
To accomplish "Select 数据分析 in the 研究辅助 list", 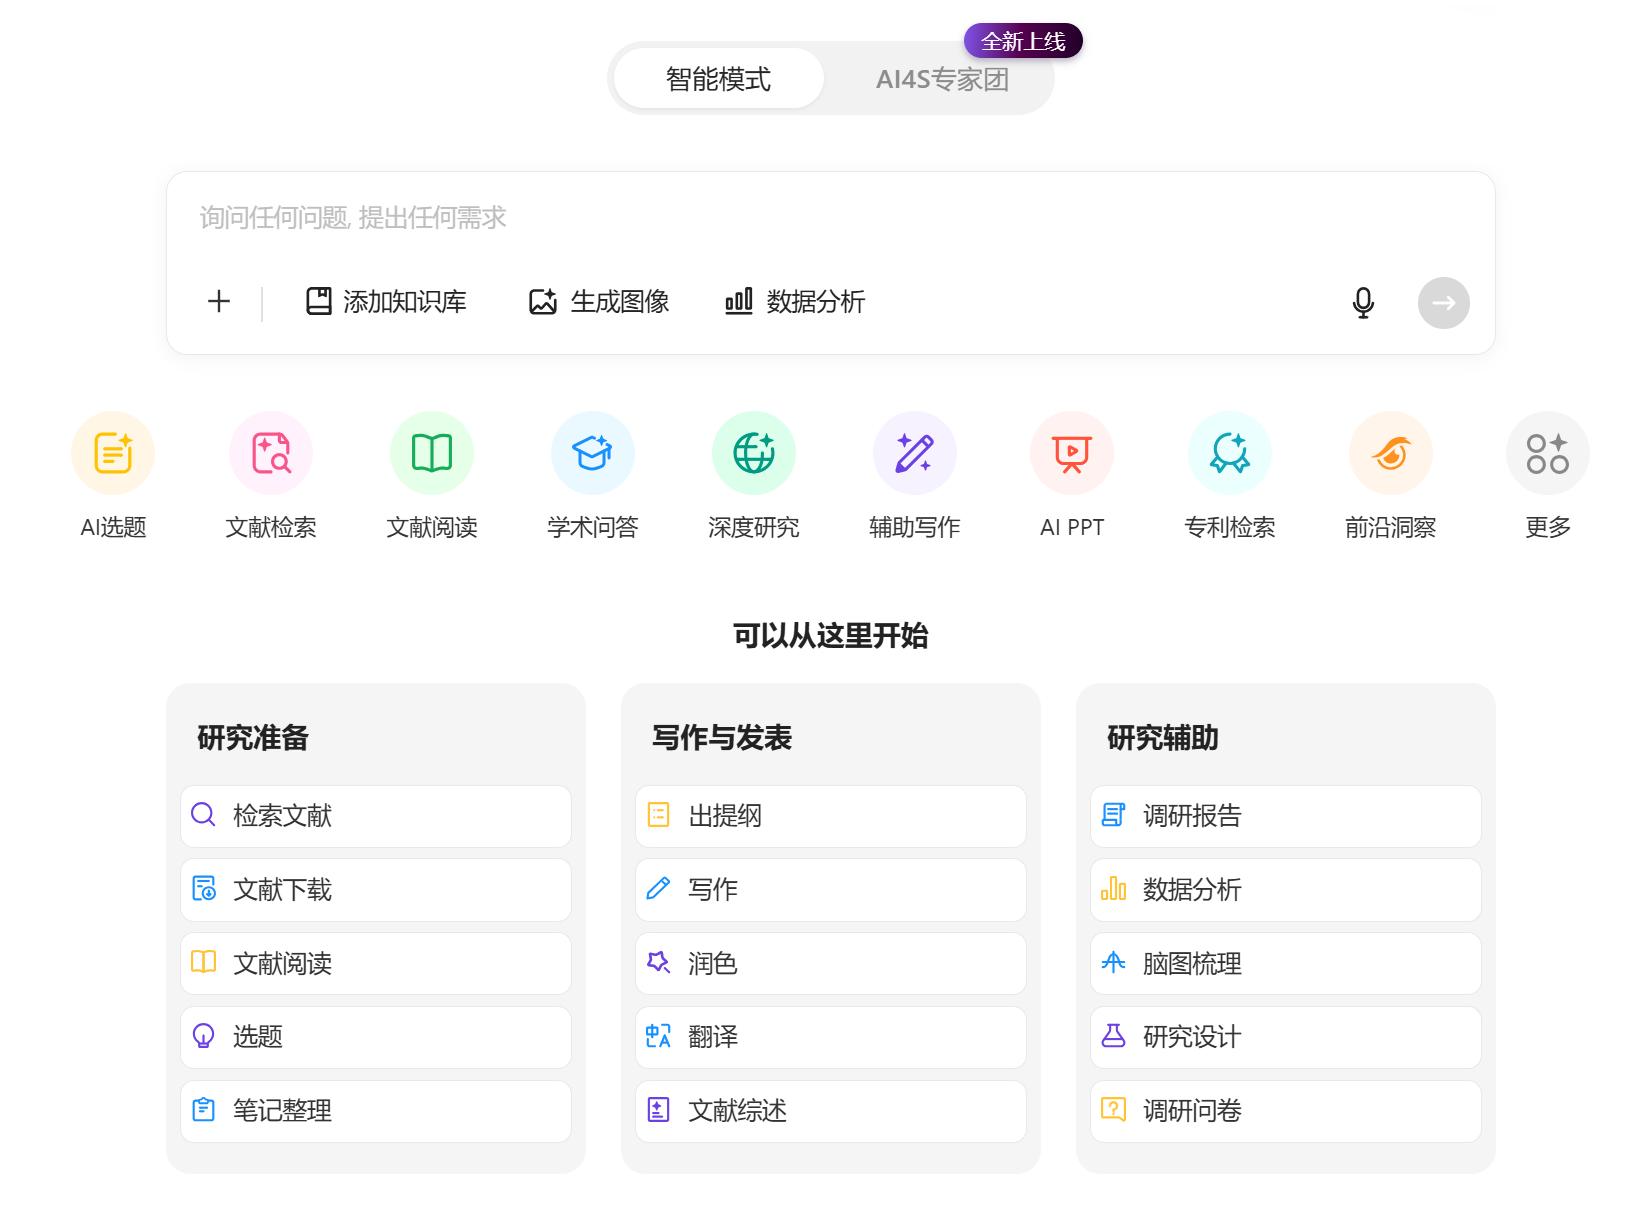I will [x=1286, y=890].
